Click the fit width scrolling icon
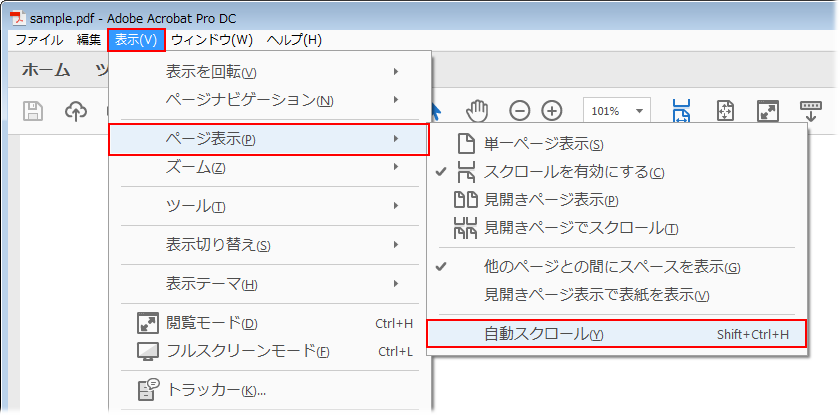Image resolution: width=840 pixels, height=415 pixels. tap(682, 111)
